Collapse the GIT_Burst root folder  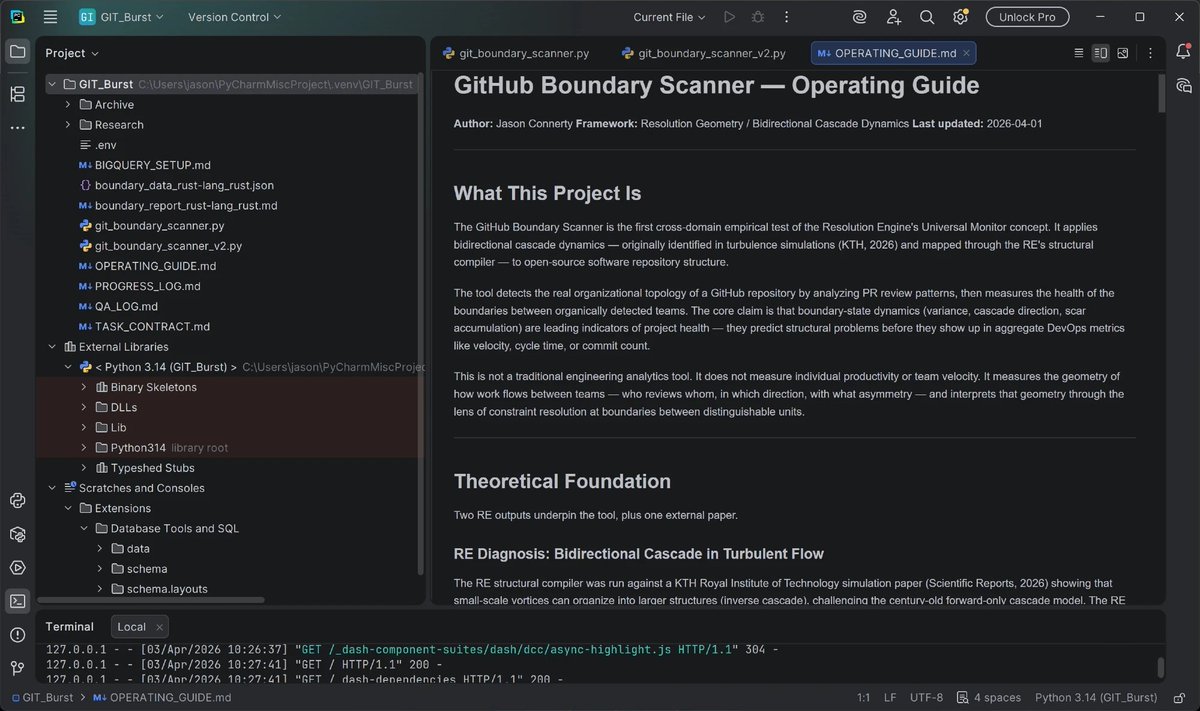52,85
